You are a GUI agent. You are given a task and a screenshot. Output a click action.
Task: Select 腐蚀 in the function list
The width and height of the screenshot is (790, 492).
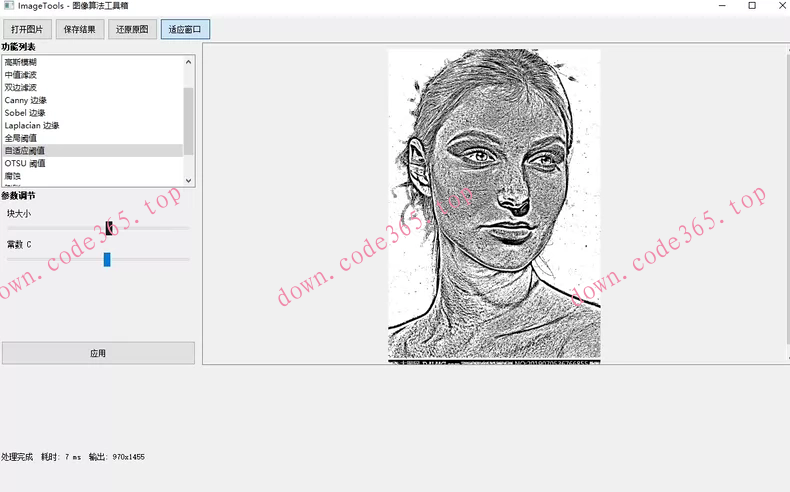(x=93, y=176)
